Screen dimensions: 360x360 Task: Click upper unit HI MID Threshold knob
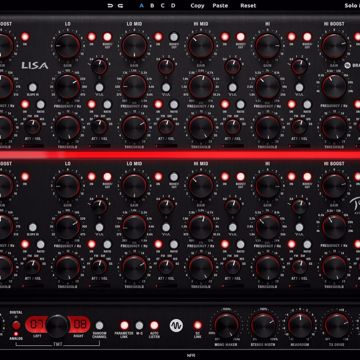coord(201,128)
